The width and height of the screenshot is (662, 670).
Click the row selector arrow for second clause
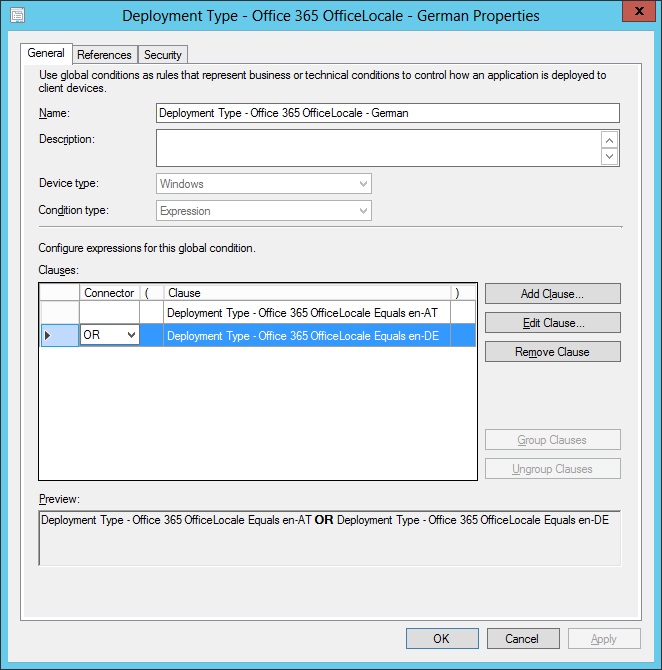(x=48, y=336)
